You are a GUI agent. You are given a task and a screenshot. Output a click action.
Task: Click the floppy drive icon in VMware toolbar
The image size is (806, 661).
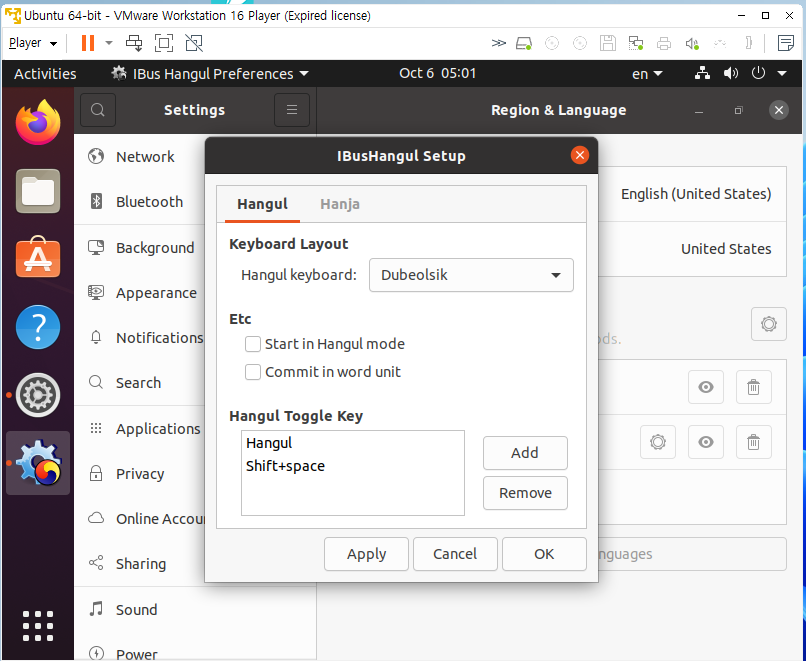click(x=608, y=44)
